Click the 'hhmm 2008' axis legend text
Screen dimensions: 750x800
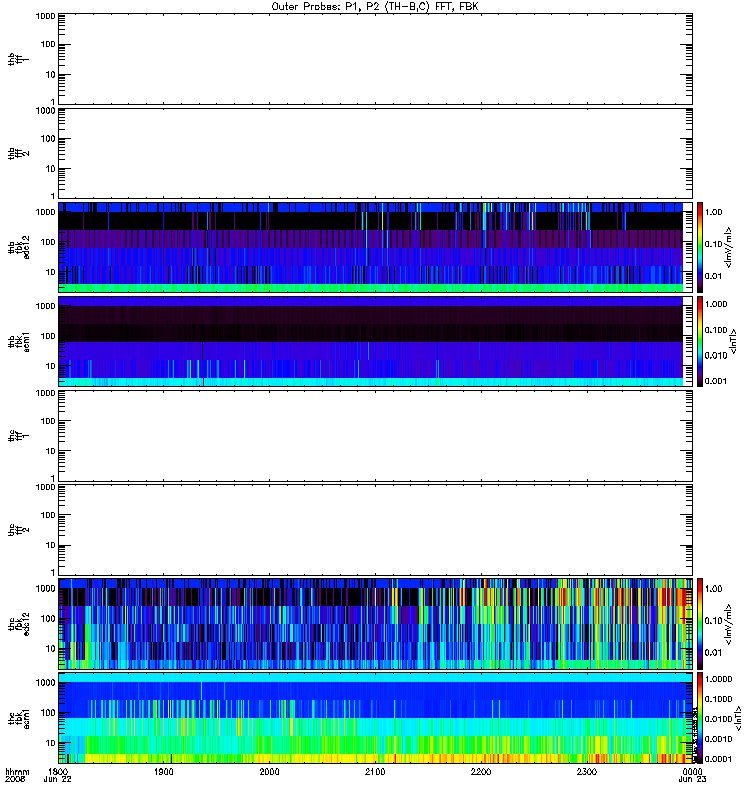17,776
